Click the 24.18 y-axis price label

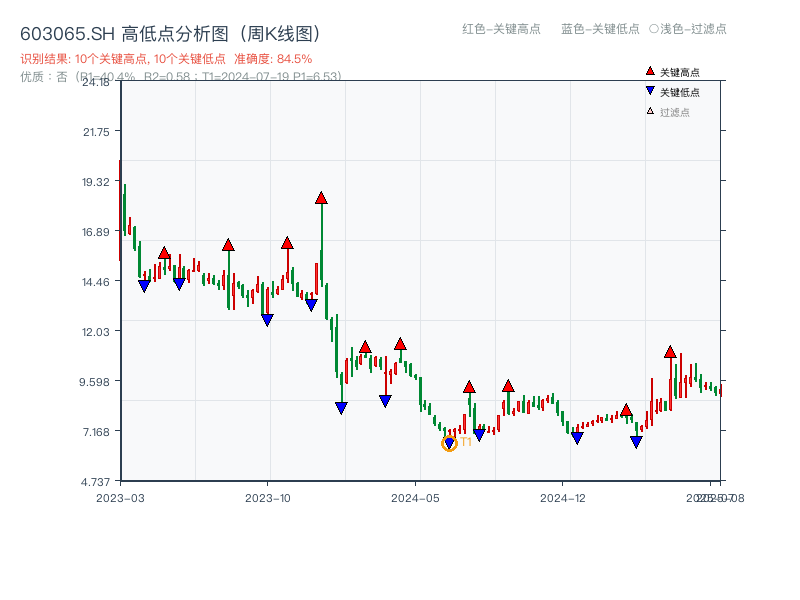point(96,82)
